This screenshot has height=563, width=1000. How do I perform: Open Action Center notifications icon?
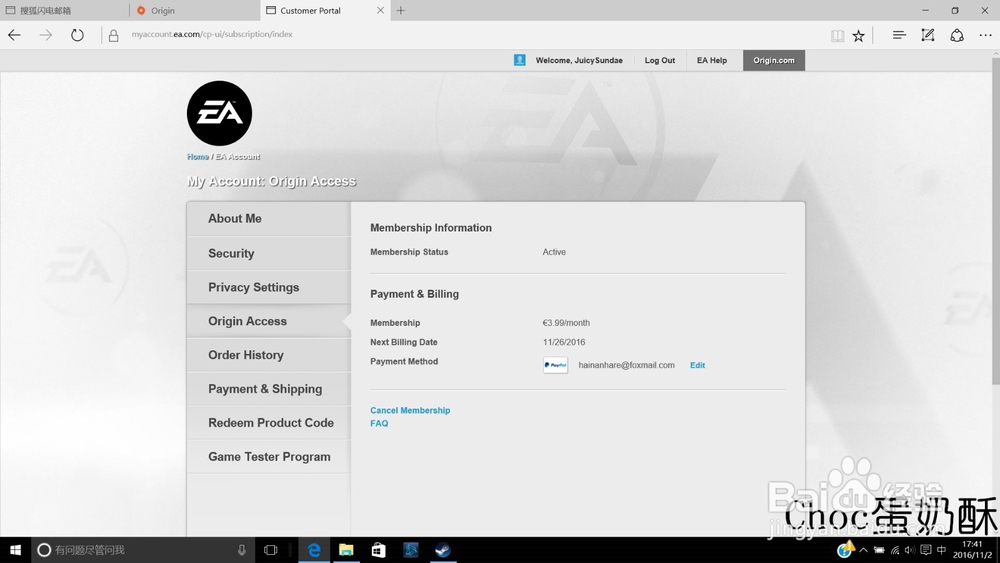926,550
